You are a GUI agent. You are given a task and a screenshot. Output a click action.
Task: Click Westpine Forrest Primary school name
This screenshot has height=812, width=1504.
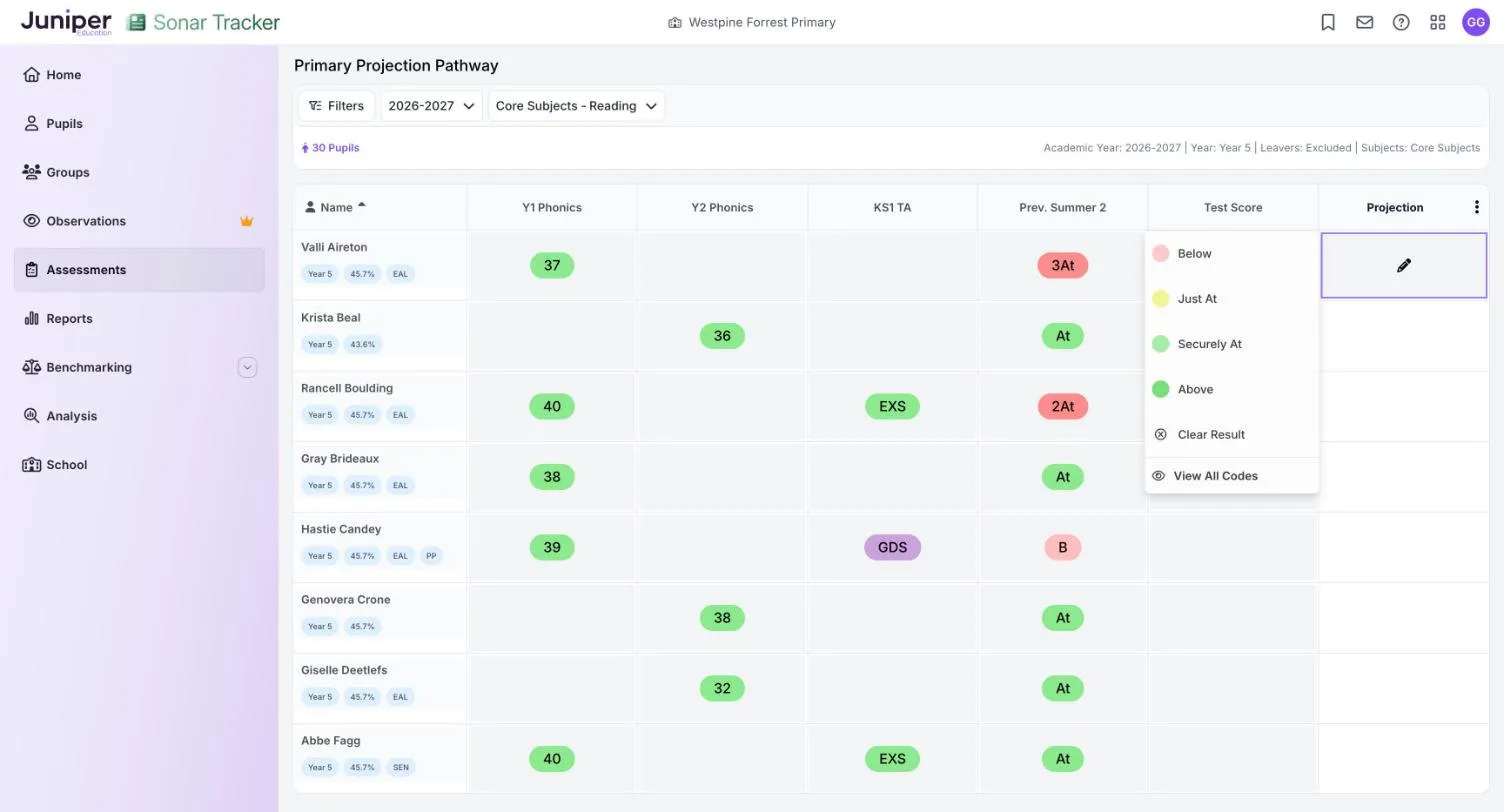click(x=762, y=22)
